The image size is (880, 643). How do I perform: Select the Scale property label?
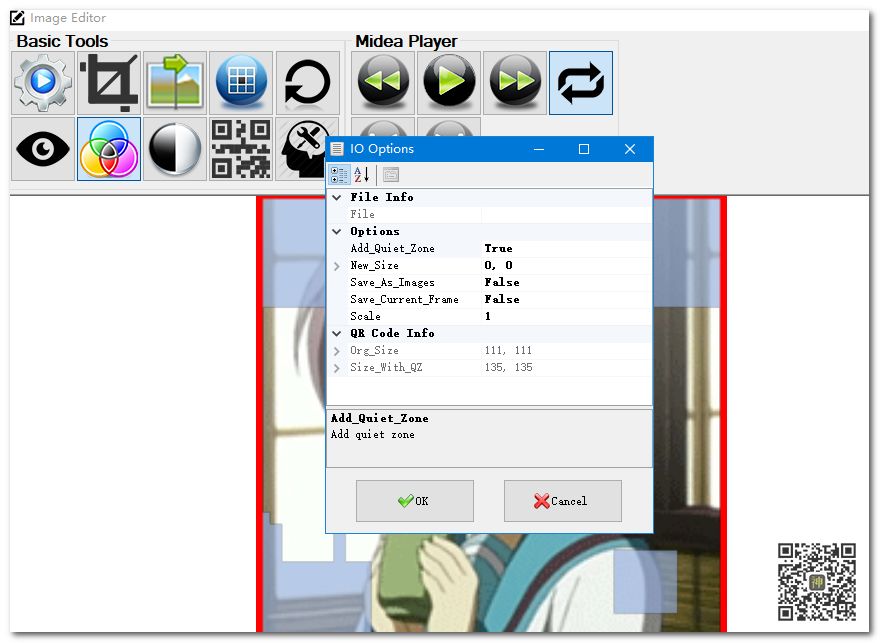pos(365,316)
